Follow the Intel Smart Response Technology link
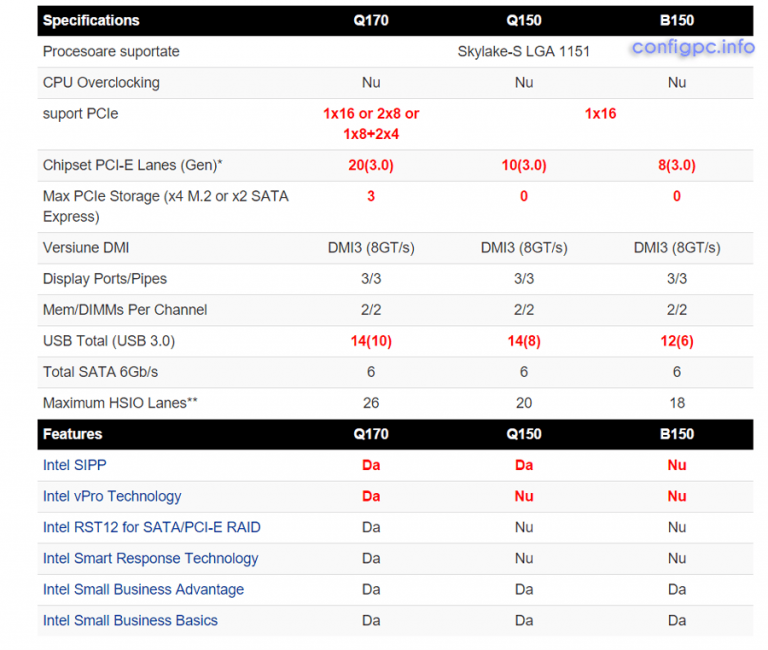The height and width of the screenshot is (650, 768). tap(150, 558)
